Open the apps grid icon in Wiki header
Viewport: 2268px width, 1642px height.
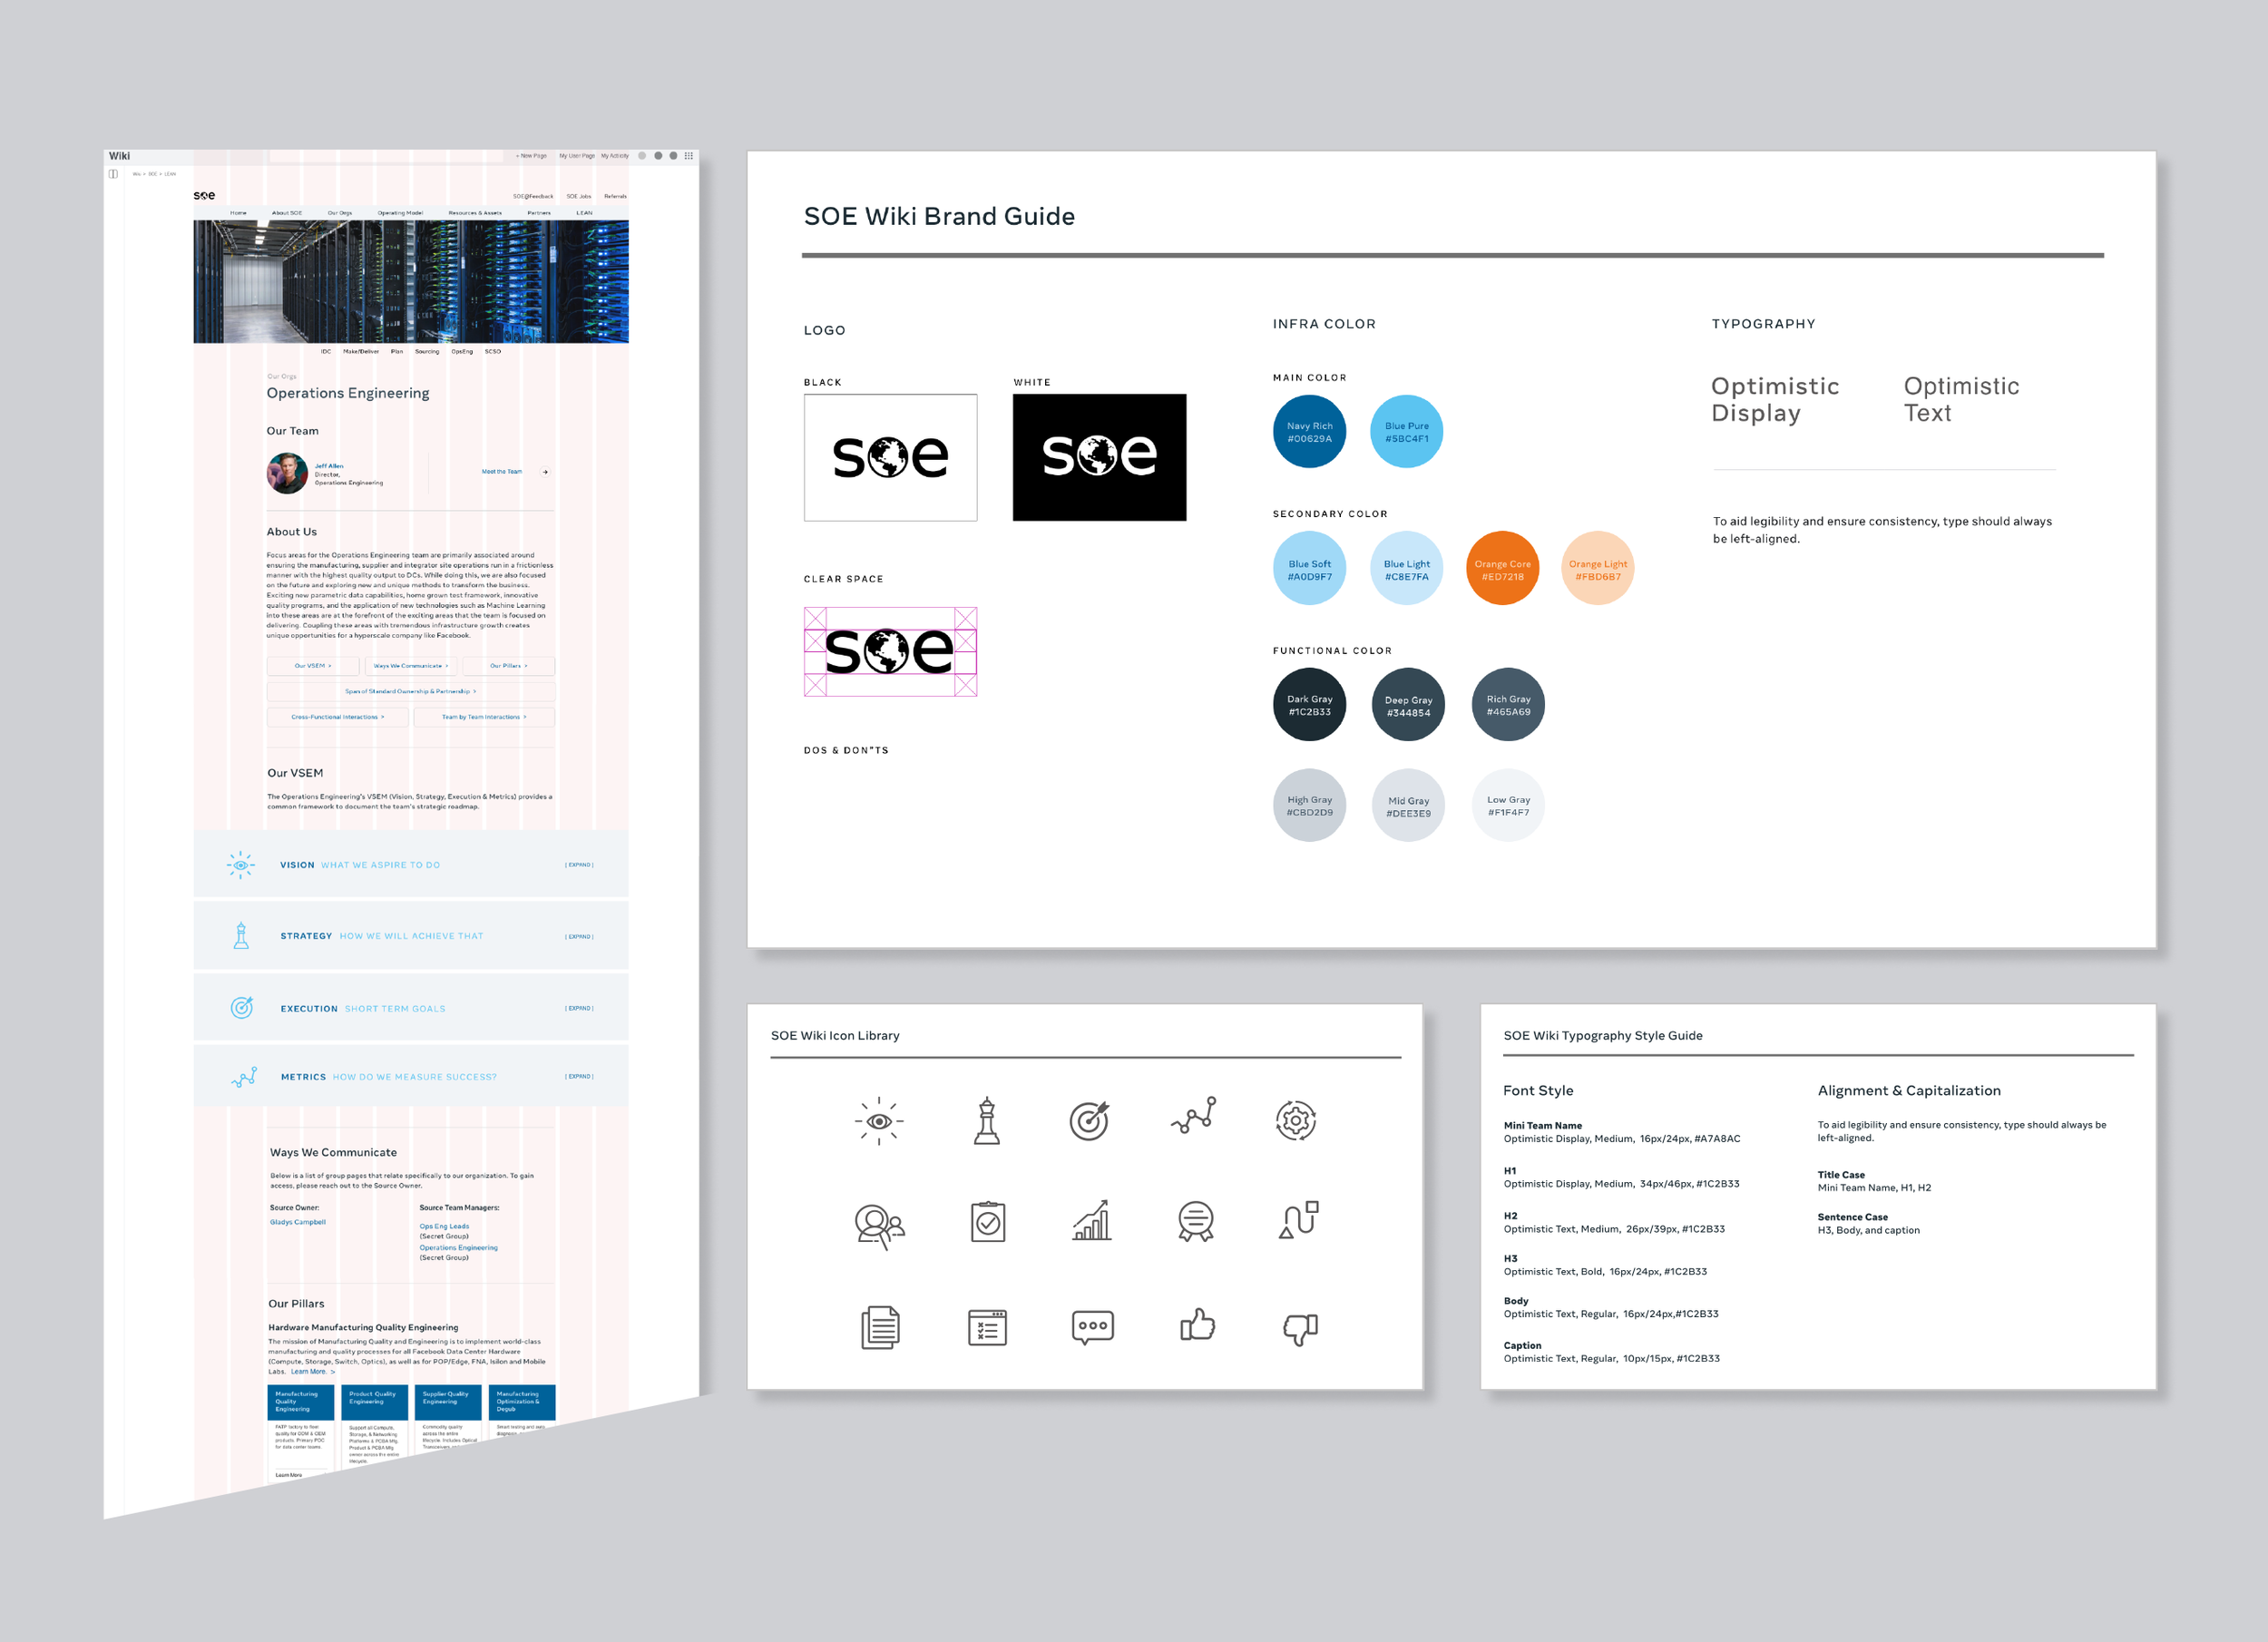[688, 156]
